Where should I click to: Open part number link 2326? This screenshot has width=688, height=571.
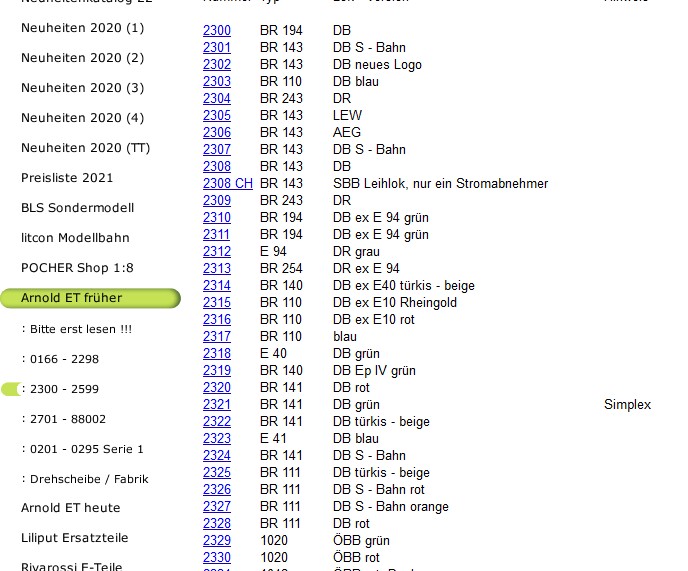pyautogui.click(x=217, y=490)
